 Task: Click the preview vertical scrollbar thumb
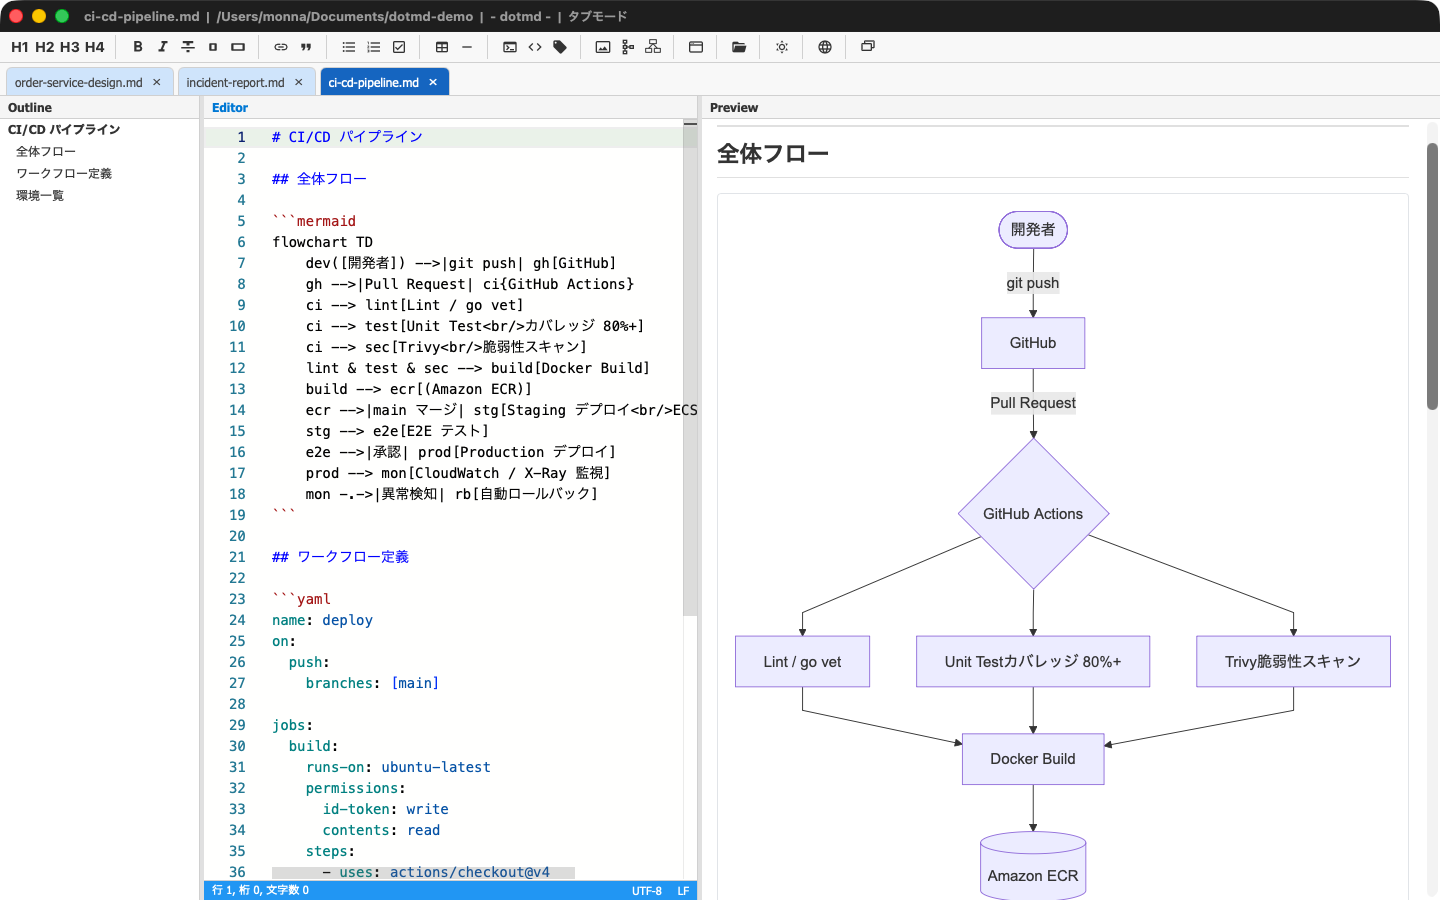1432,276
